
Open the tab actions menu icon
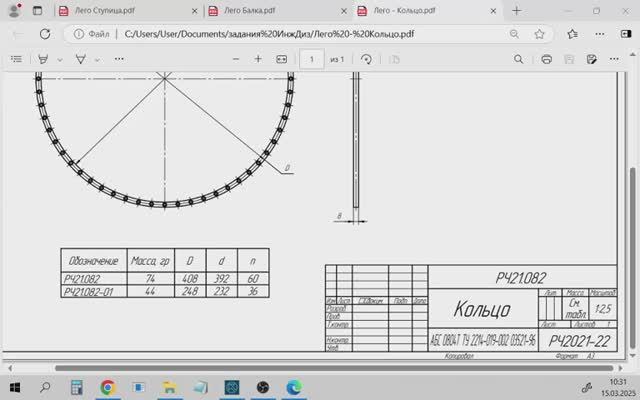click(x=37, y=11)
